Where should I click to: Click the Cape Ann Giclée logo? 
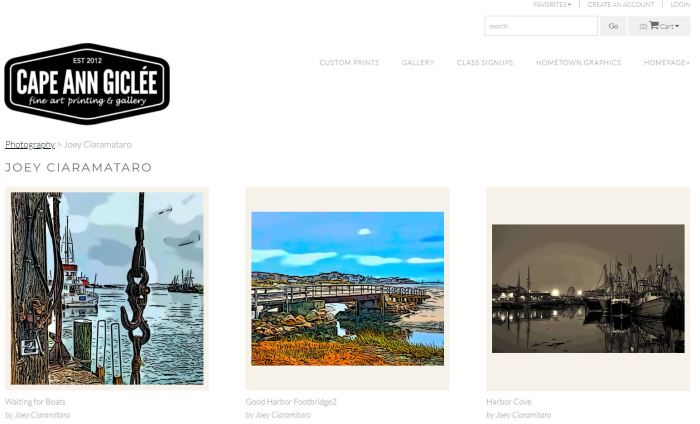click(x=87, y=84)
